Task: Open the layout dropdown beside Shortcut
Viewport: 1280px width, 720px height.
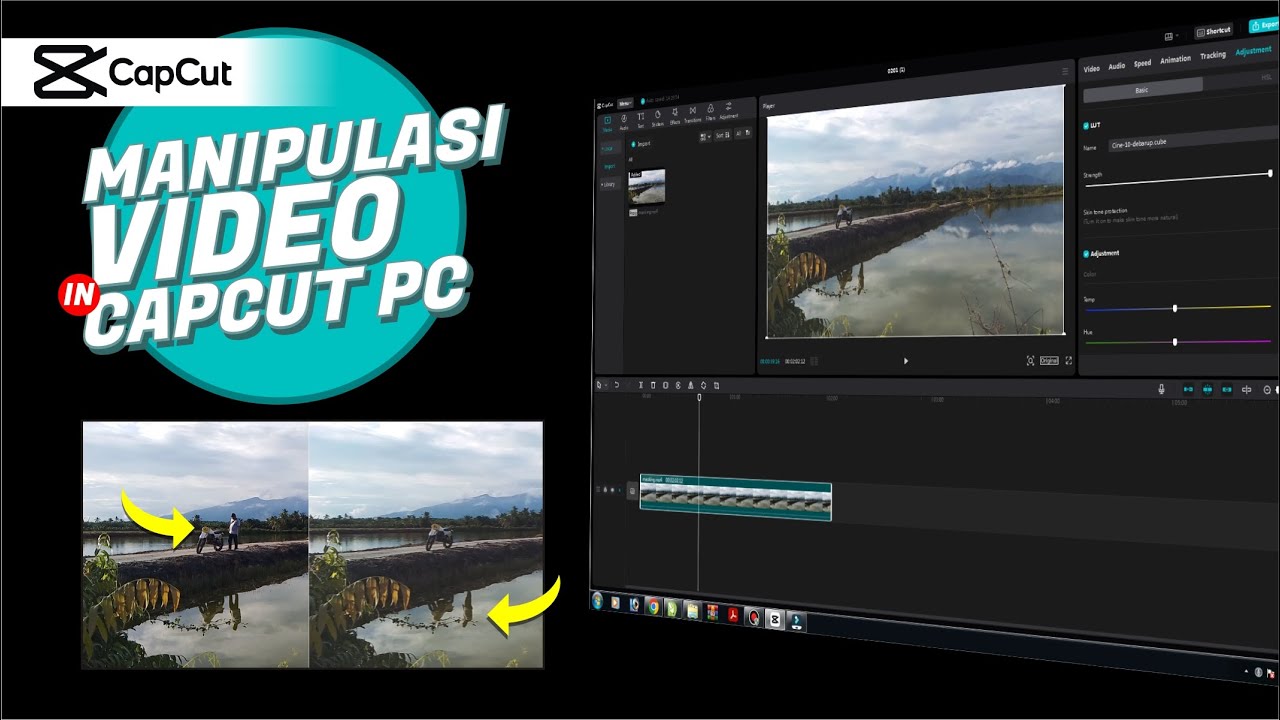Action: tap(1171, 36)
